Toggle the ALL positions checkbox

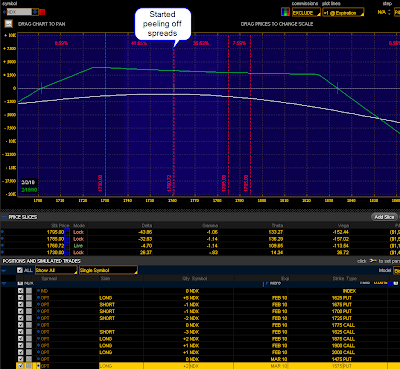coord(20,270)
